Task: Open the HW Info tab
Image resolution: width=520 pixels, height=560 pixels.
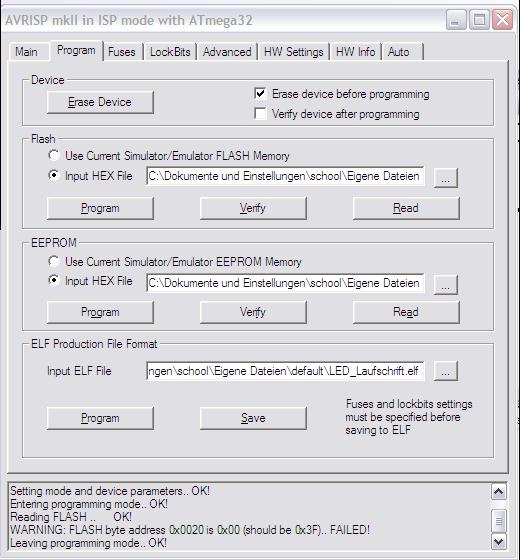Action: [355, 52]
